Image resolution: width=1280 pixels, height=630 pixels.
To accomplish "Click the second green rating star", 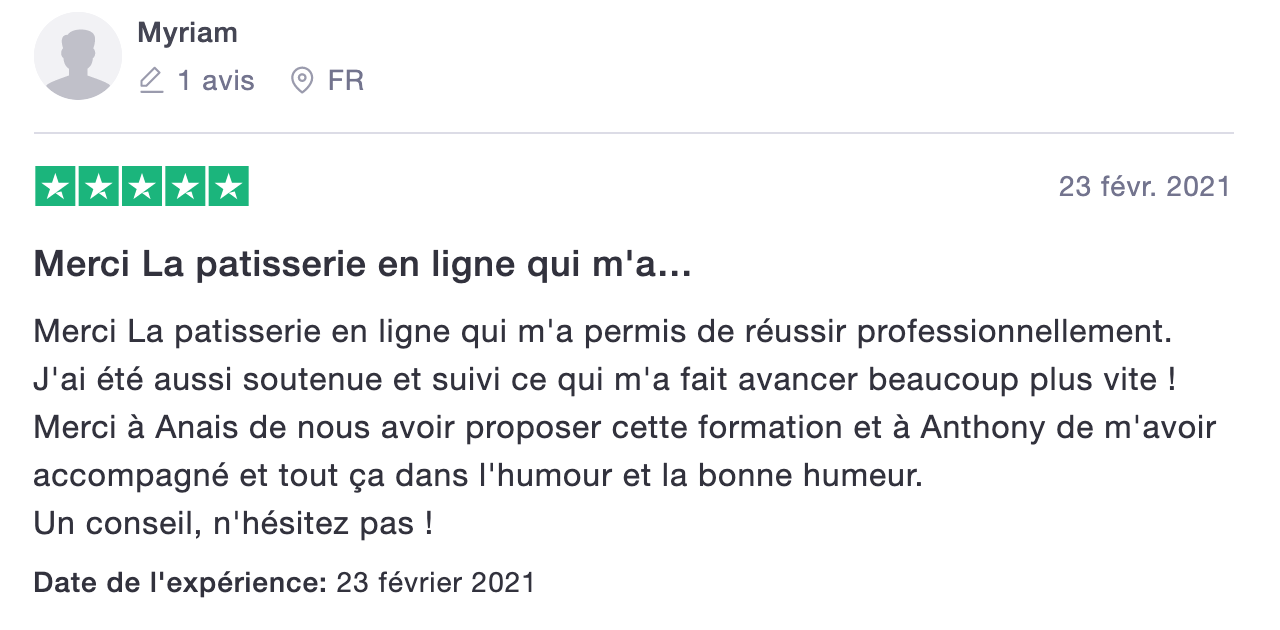I will pyautogui.click(x=98, y=187).
